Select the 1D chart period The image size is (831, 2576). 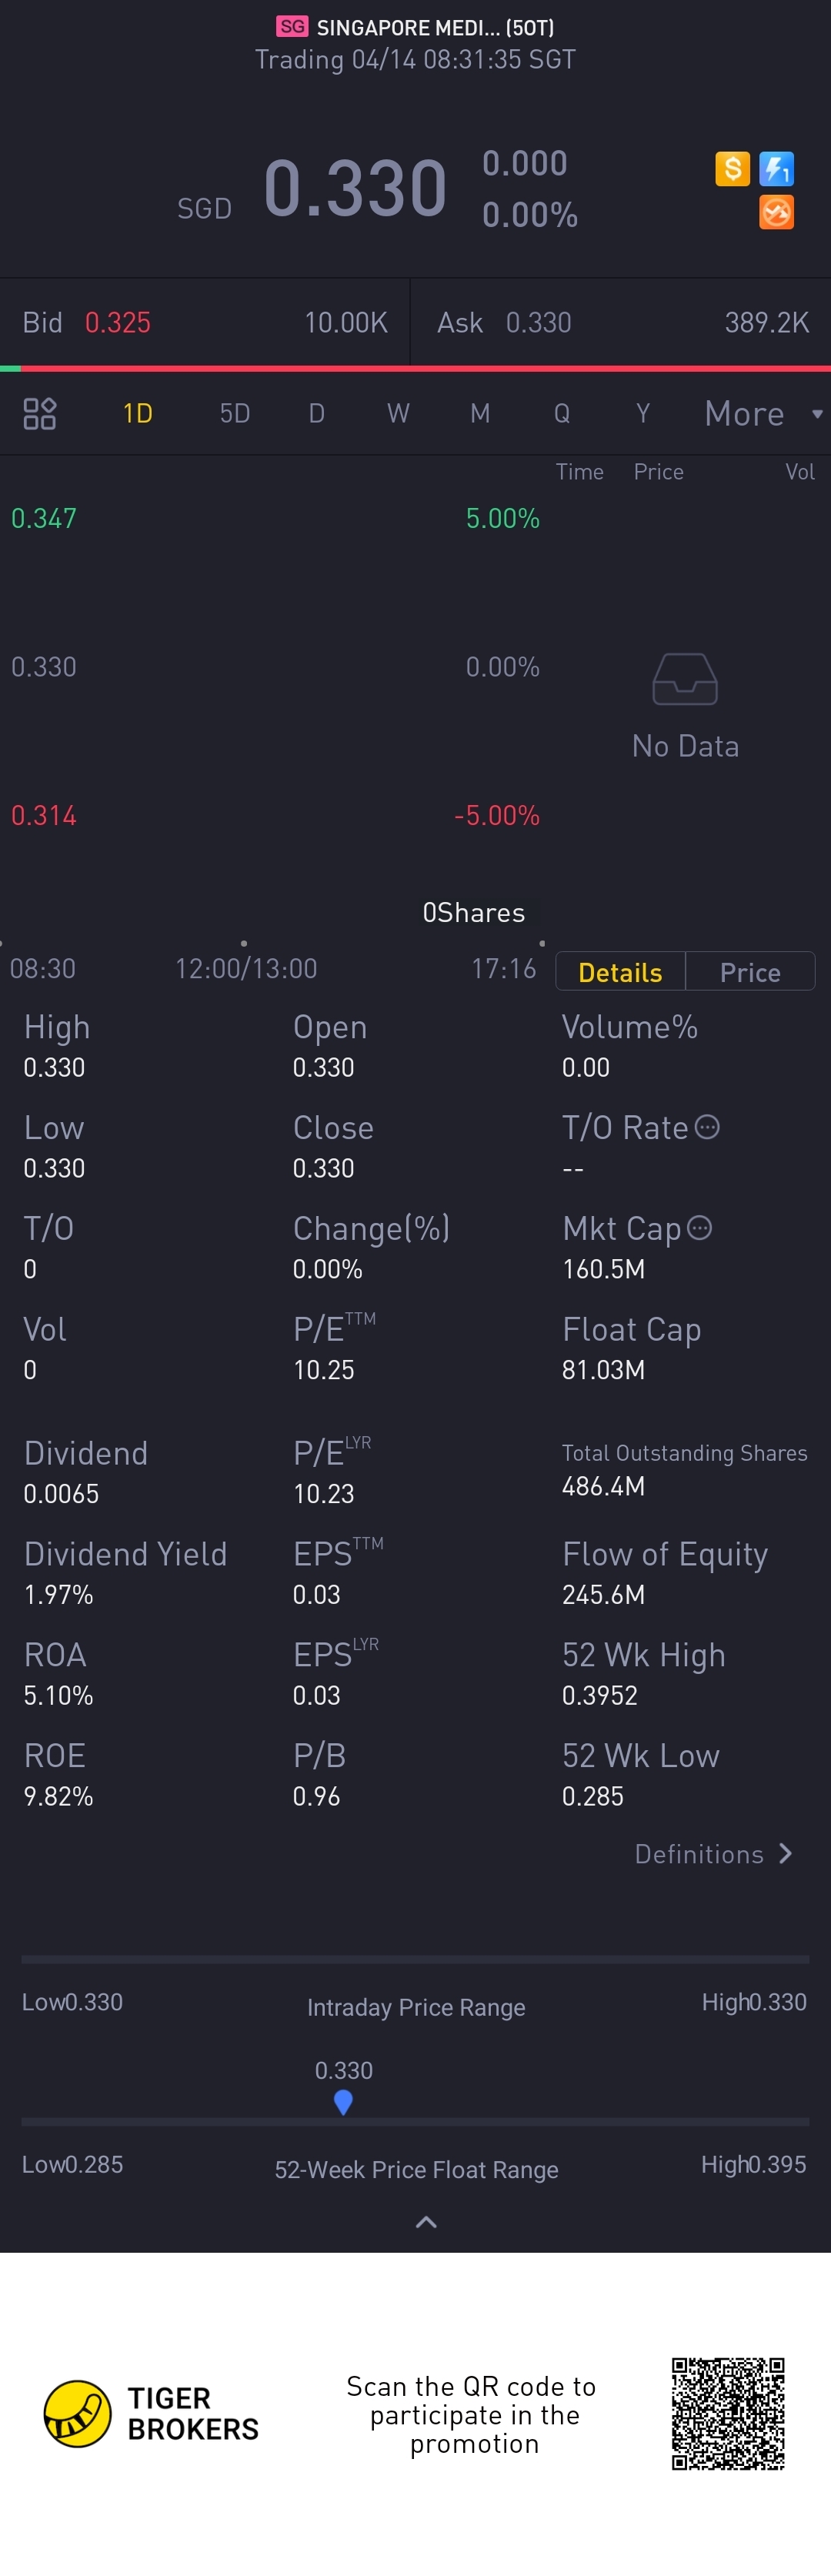coord(137,413)
